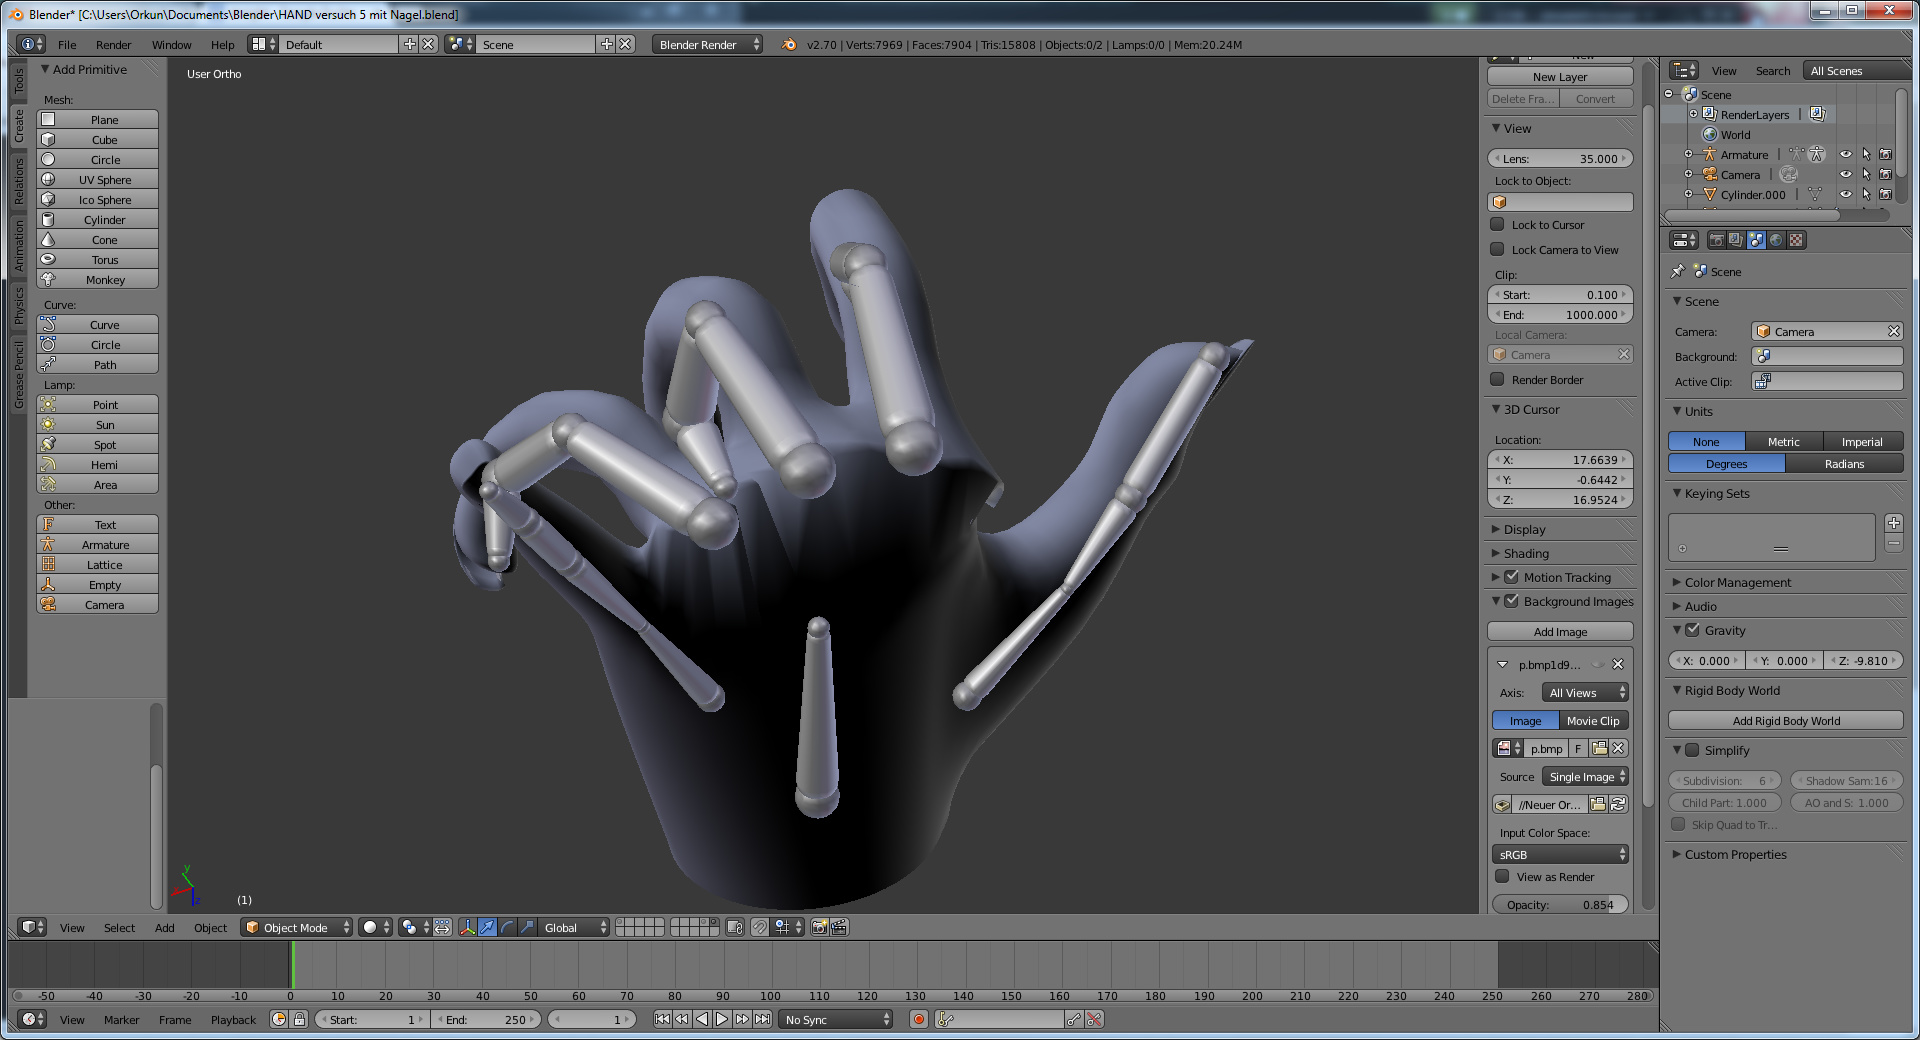Screen dimensions: 1920x1040
Task: Open the File menu
Action: click(67, 45)
